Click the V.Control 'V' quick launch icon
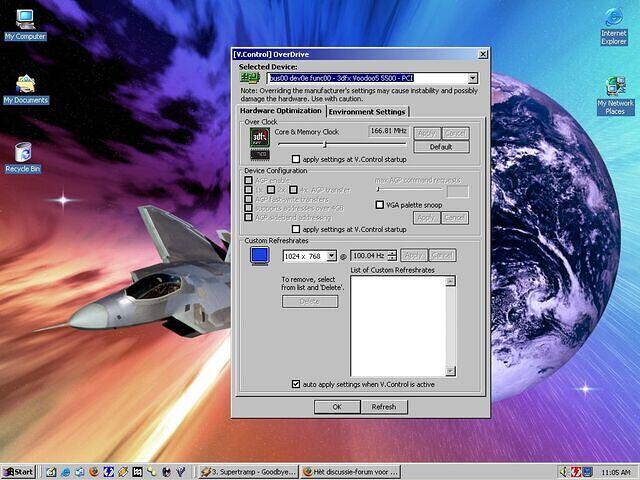Image resolution: width=640 pixels, height=480 pixels. [x=180, y=472]
